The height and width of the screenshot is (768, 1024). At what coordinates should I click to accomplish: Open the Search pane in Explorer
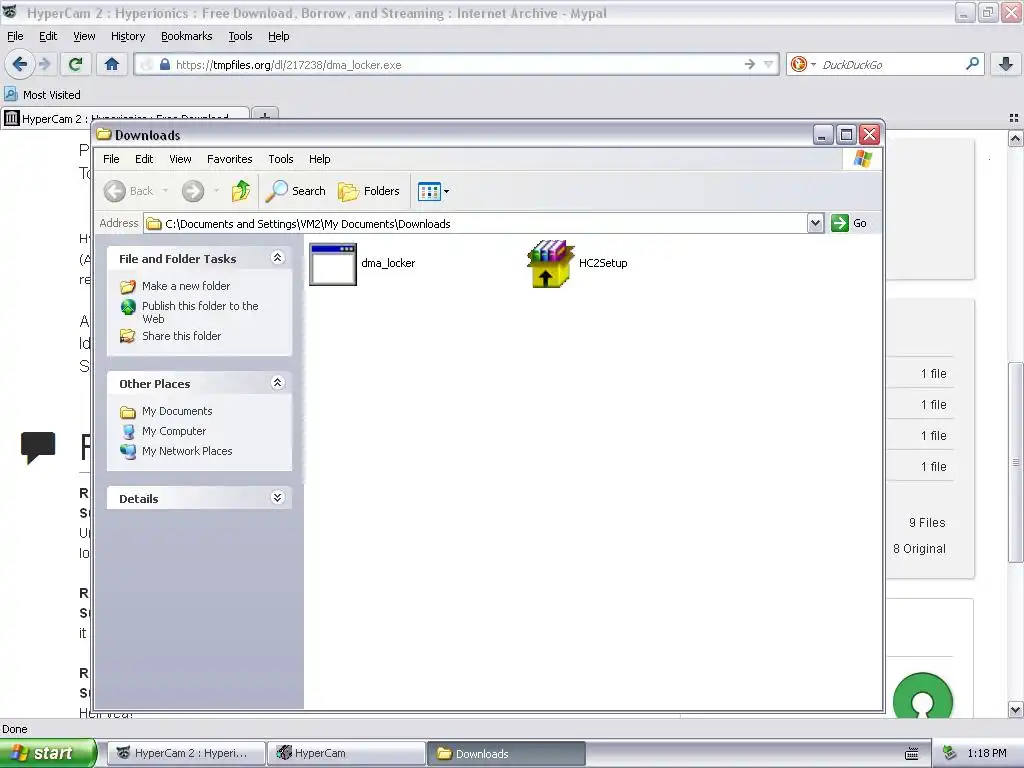point(295,191)
